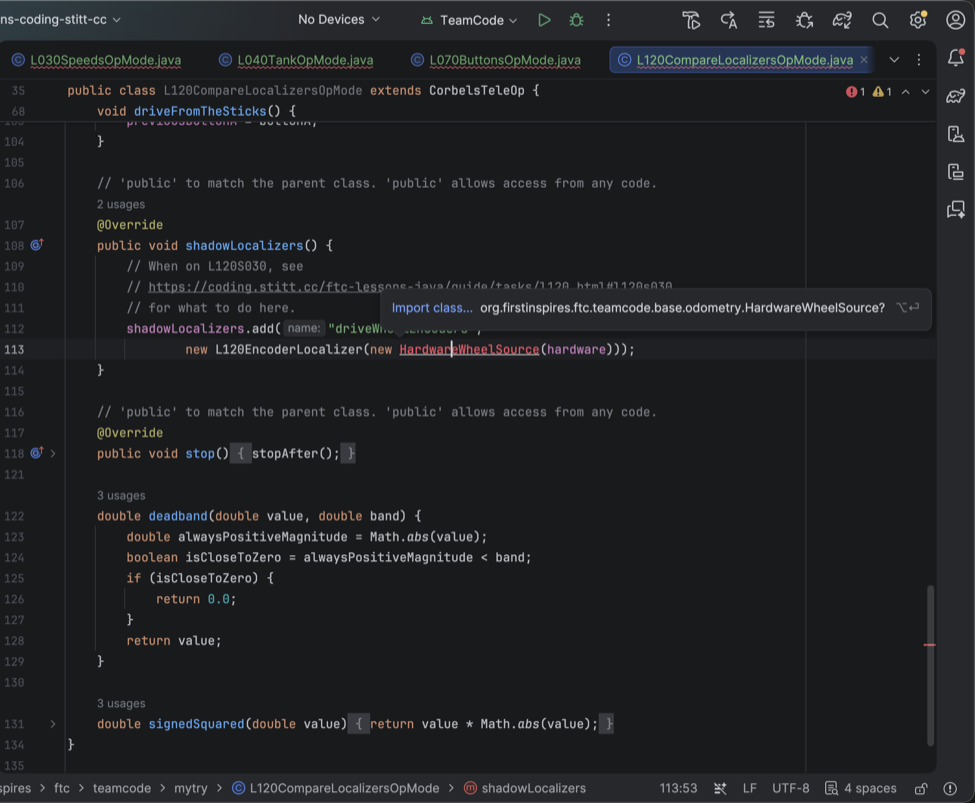Click override gutter icon on line 118
Image resolution: width=975 pixels, height=803 pixels.
coord(37,452)
